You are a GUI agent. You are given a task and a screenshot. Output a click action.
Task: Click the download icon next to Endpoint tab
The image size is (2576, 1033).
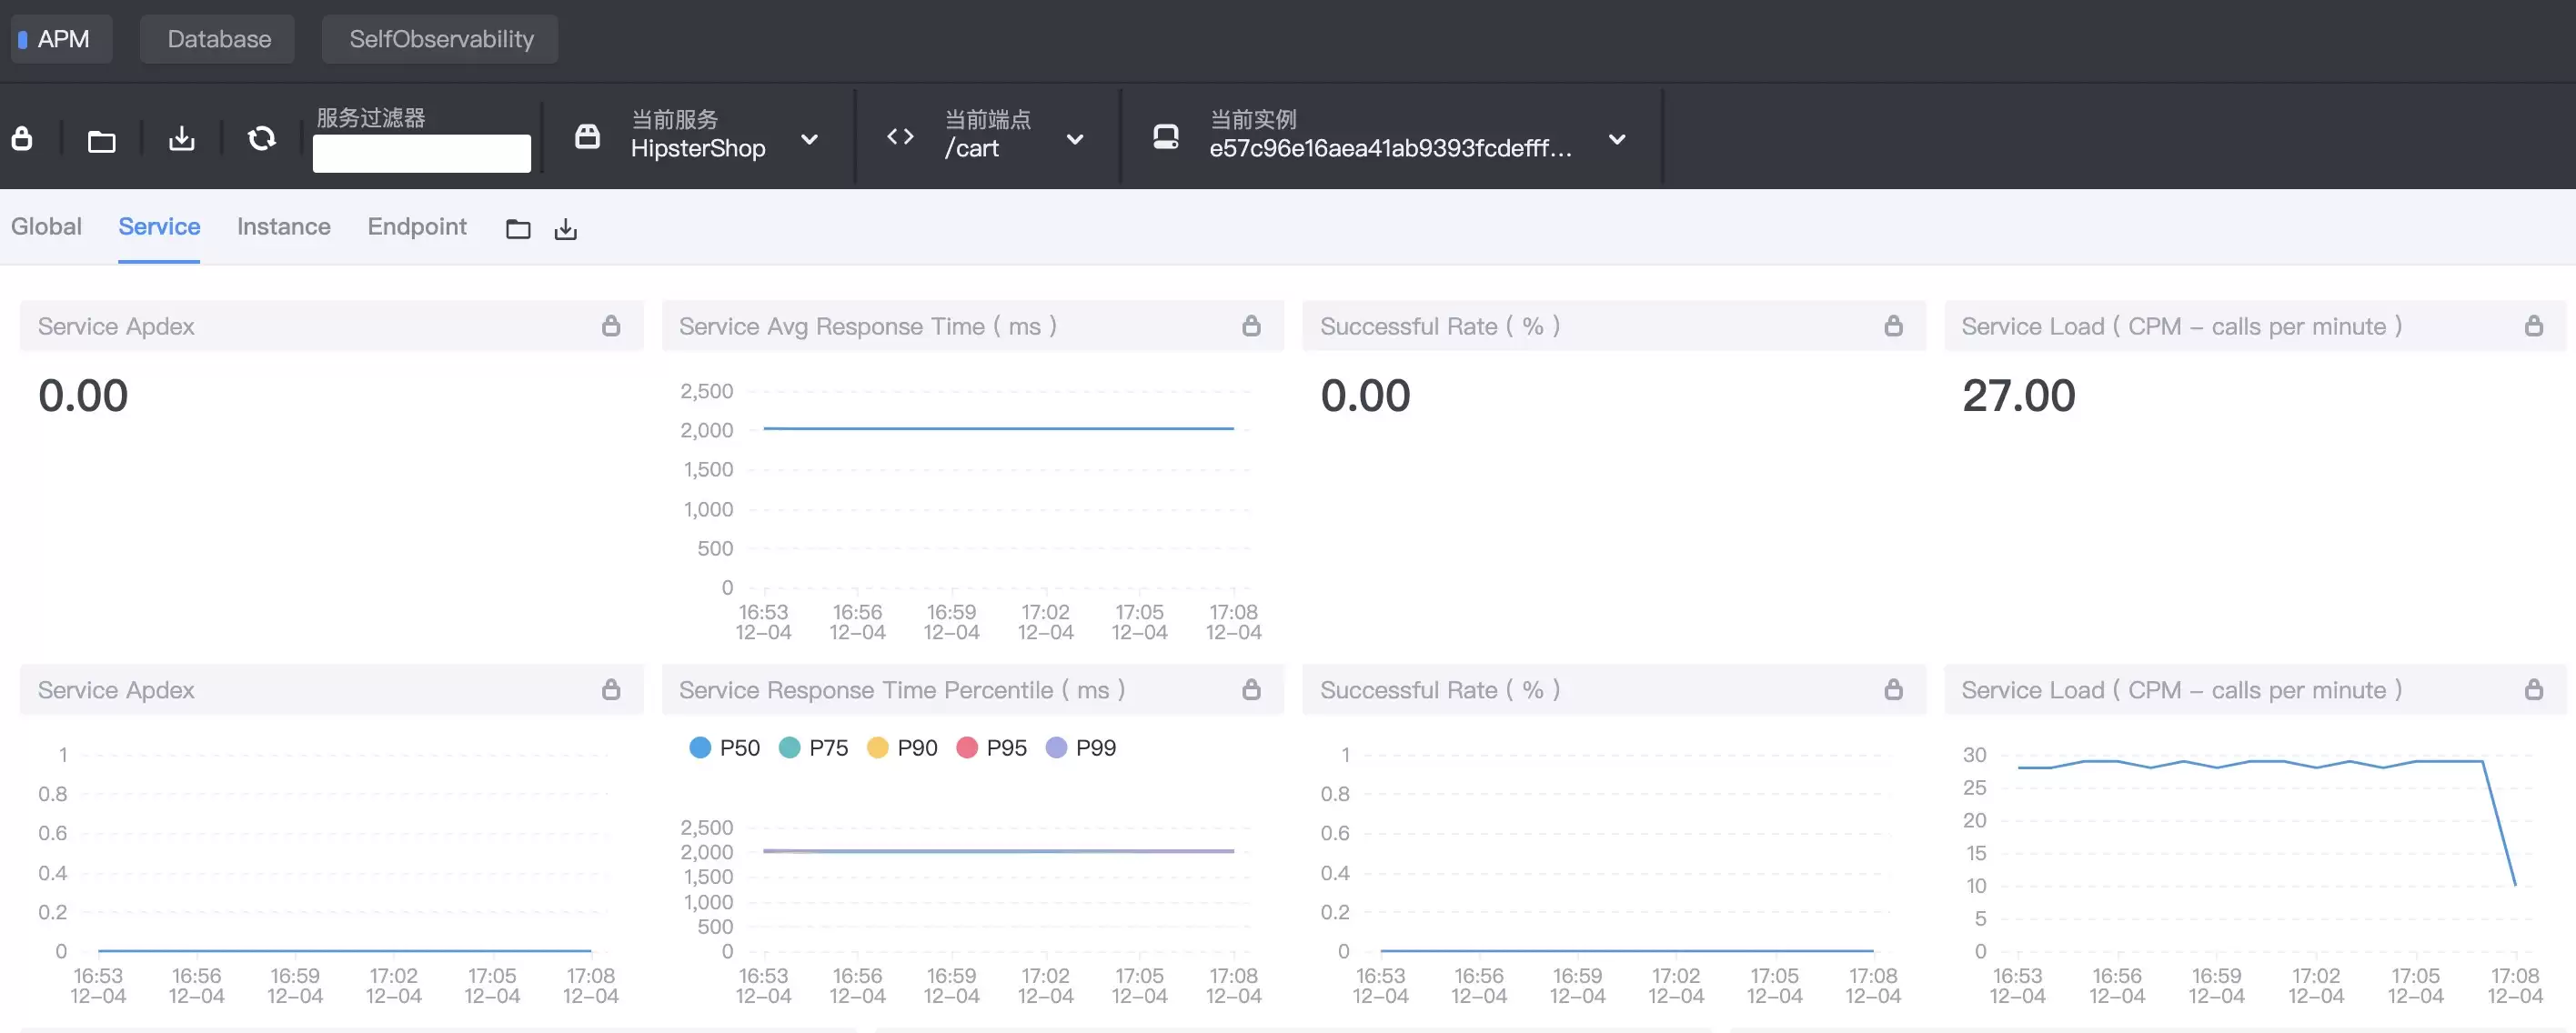(566, 229)
